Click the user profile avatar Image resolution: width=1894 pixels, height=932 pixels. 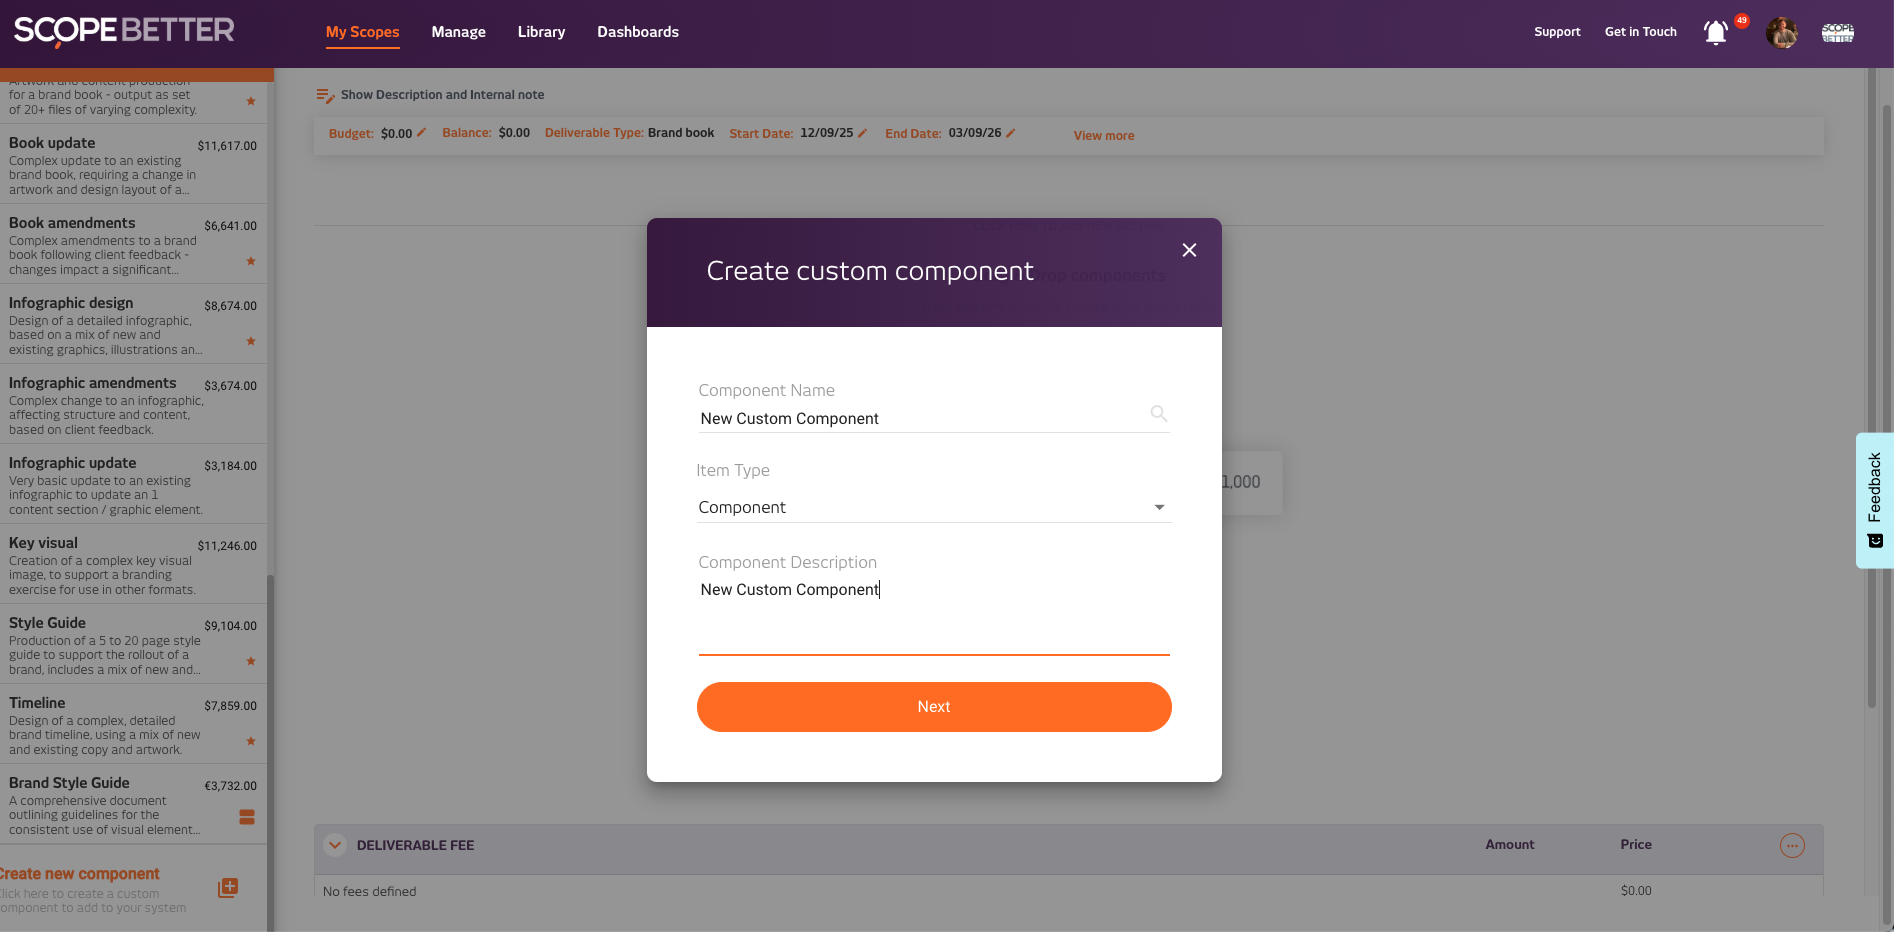pos(1781,33)
